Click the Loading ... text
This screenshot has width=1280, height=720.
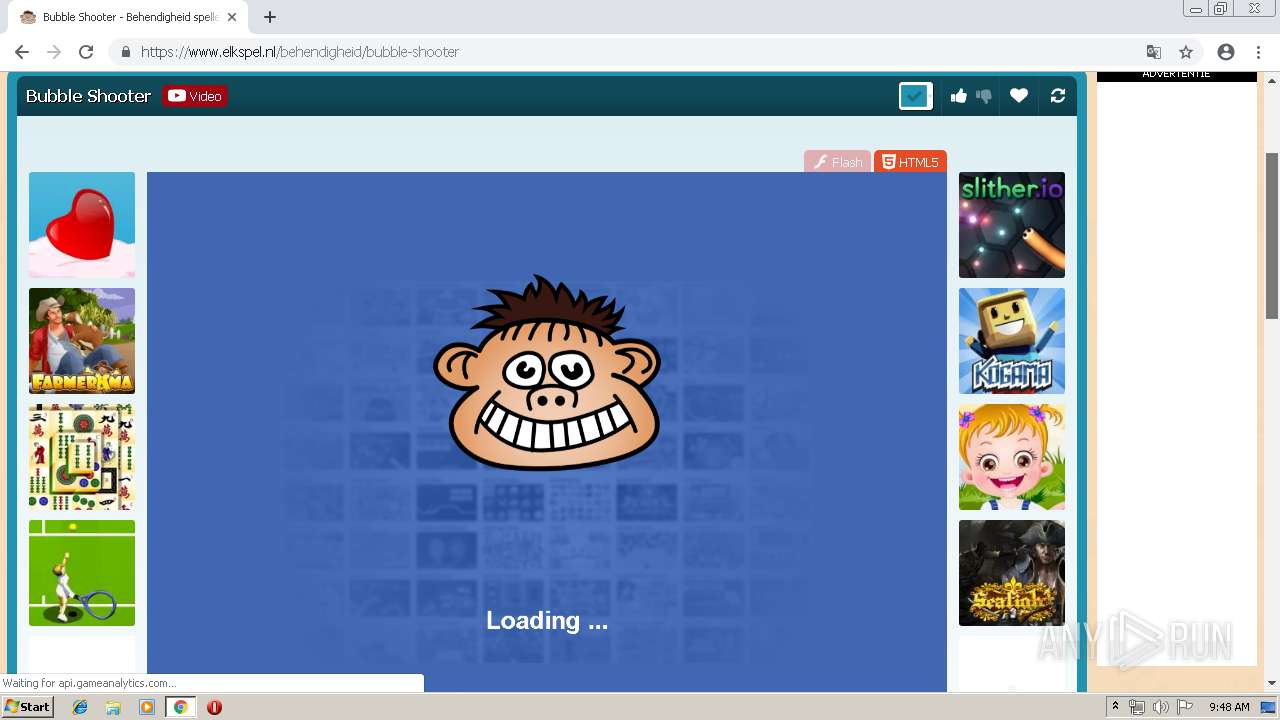(x=547, y=621)
